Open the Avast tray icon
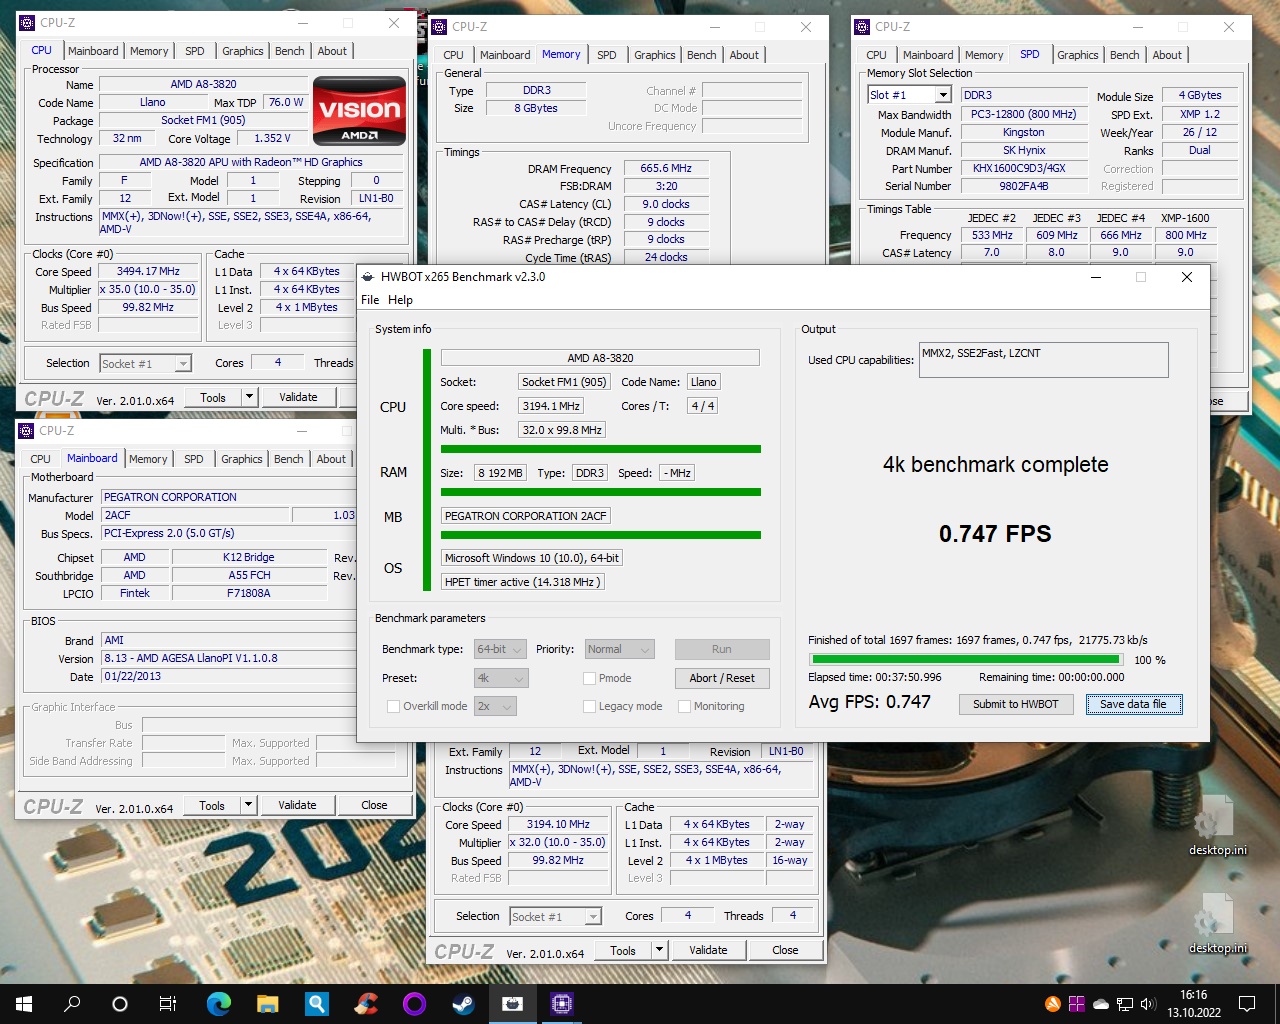The height and width of the screenshot is (1024, 1280). 1053,1004
